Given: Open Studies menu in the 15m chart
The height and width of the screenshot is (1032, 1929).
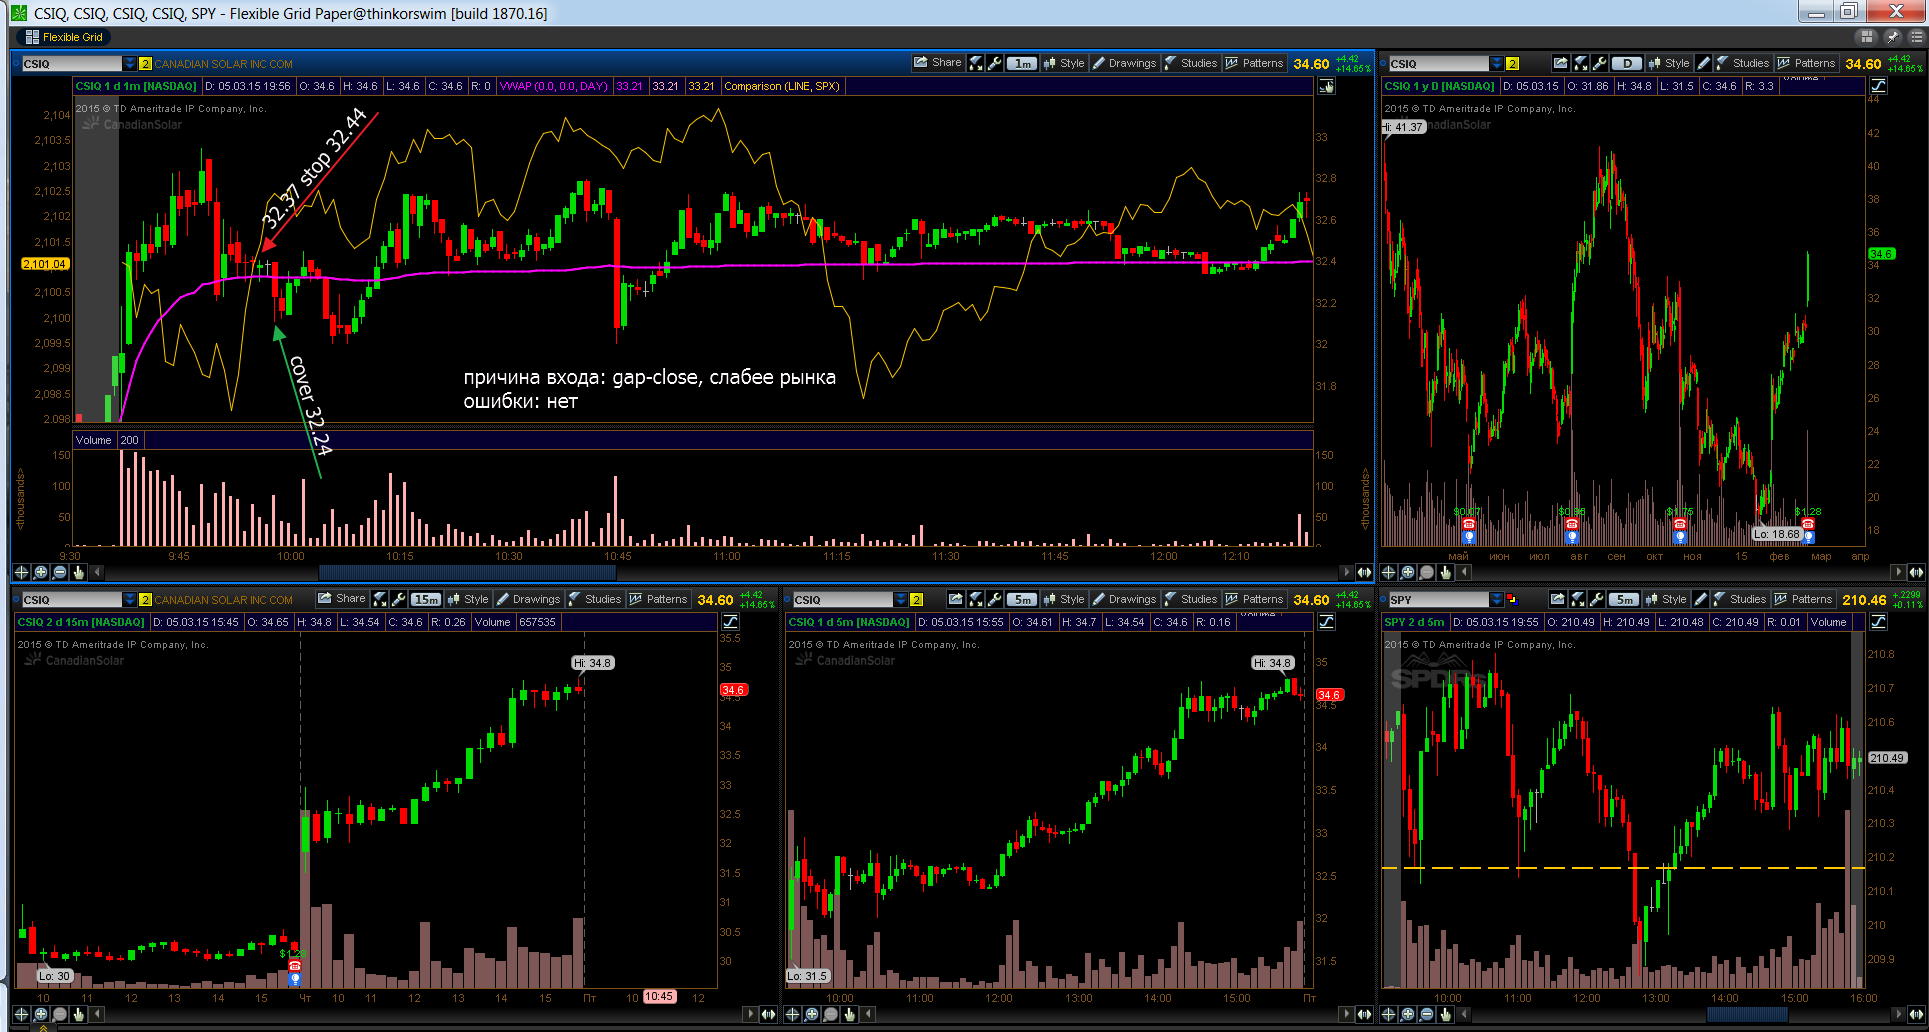Looking at the screenshot, I should click(x=595, y=599).
